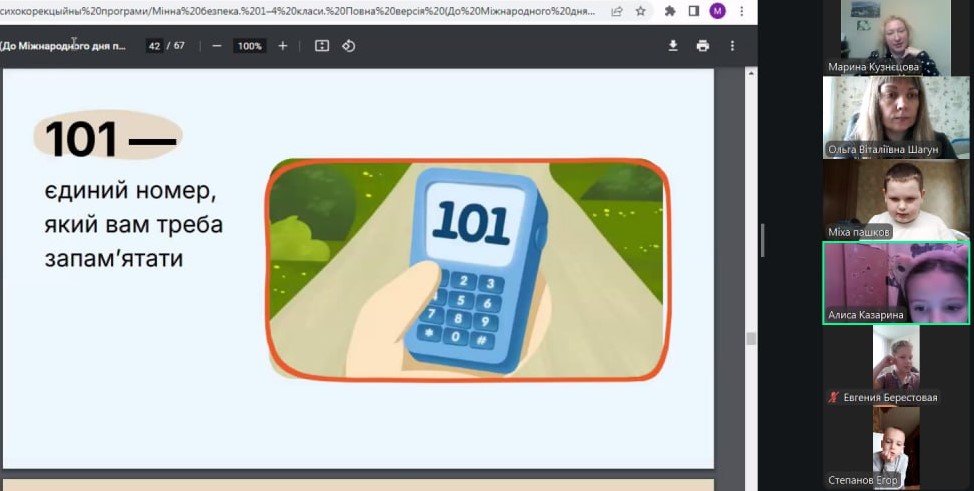Click the browser address bar URL
The width and height of the screenshot is (974, 491).
pos(300,11)
